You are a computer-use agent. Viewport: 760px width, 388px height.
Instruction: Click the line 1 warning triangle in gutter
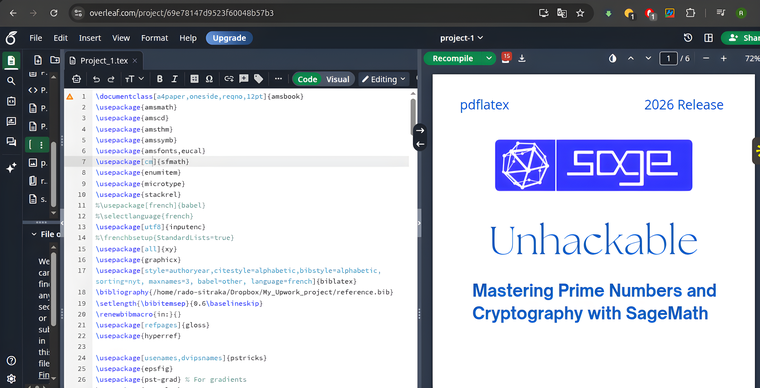tap(70, 96)
